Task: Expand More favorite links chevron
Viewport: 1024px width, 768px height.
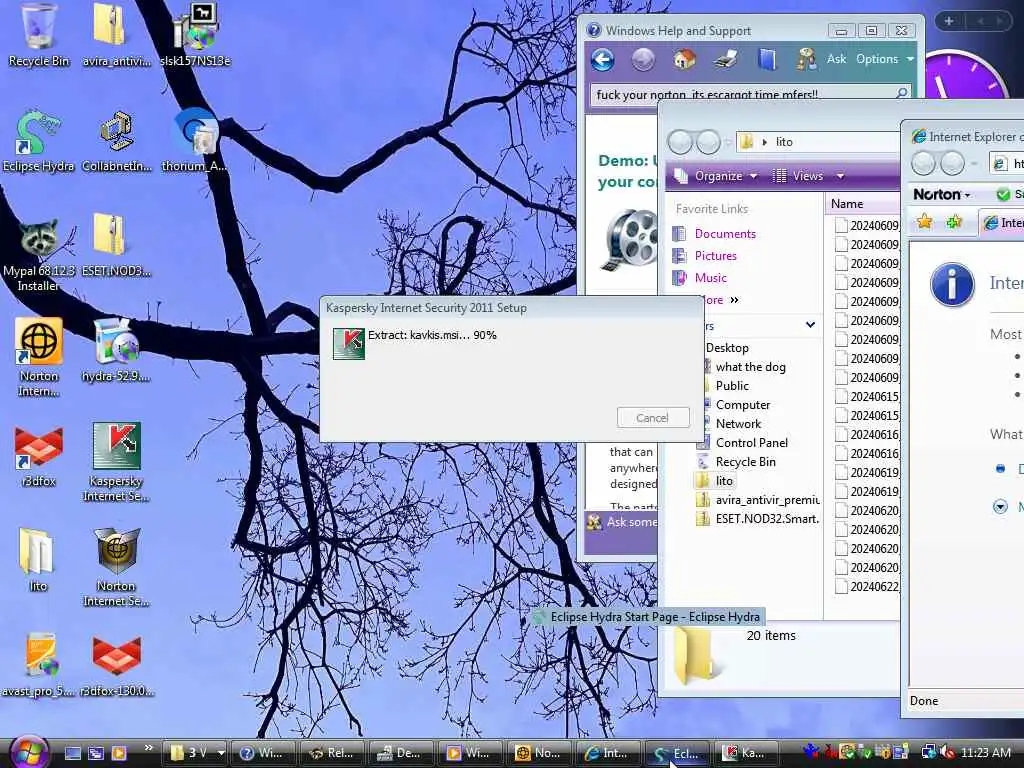Action: [x=733, y=300]
